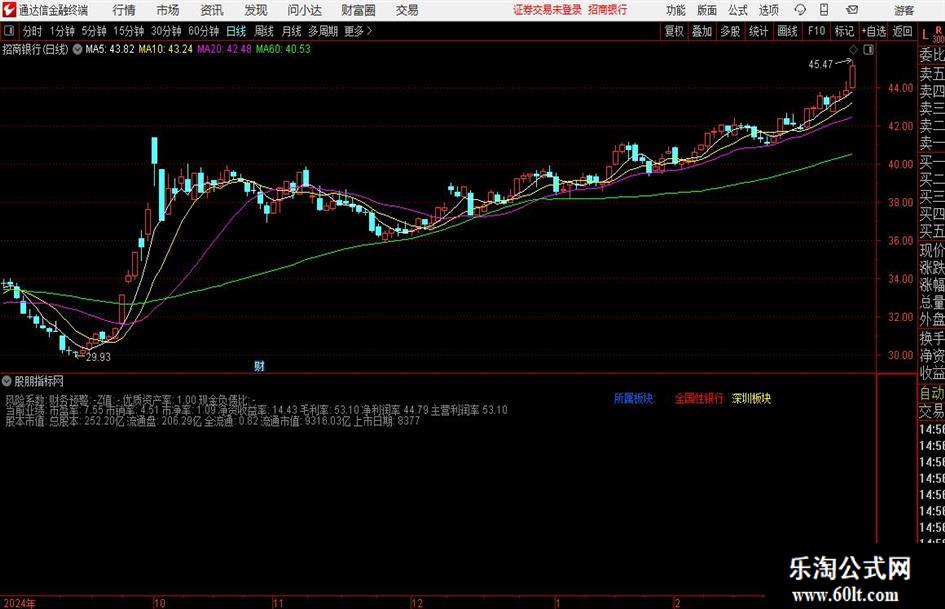Open the 资讯 menu
945x609 pixels.
tap(212, 10)
